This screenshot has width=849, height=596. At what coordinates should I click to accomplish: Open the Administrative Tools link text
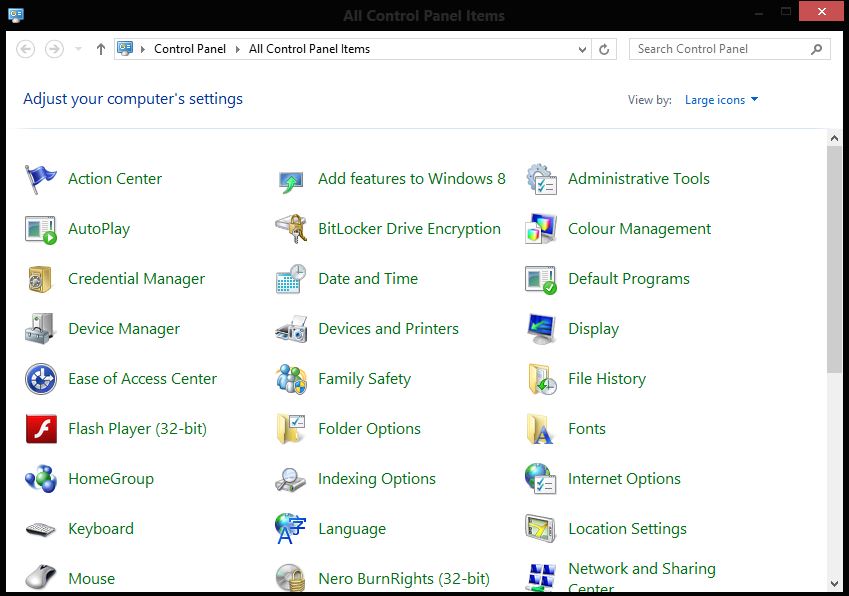(x=638, y=179)
